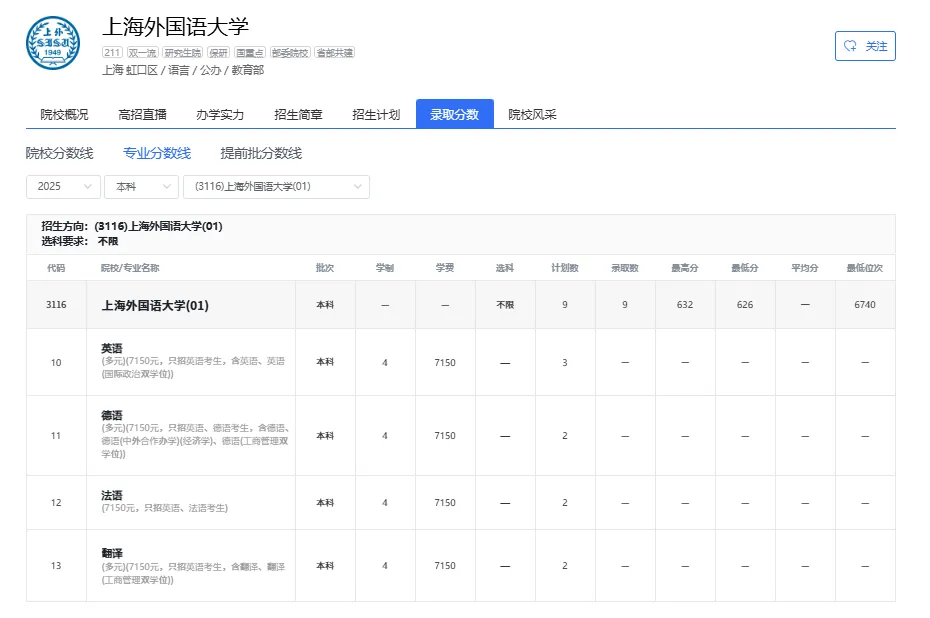Click the lowest score 626 cell
This screenshot has width=930, height=618.
point(745,305)
